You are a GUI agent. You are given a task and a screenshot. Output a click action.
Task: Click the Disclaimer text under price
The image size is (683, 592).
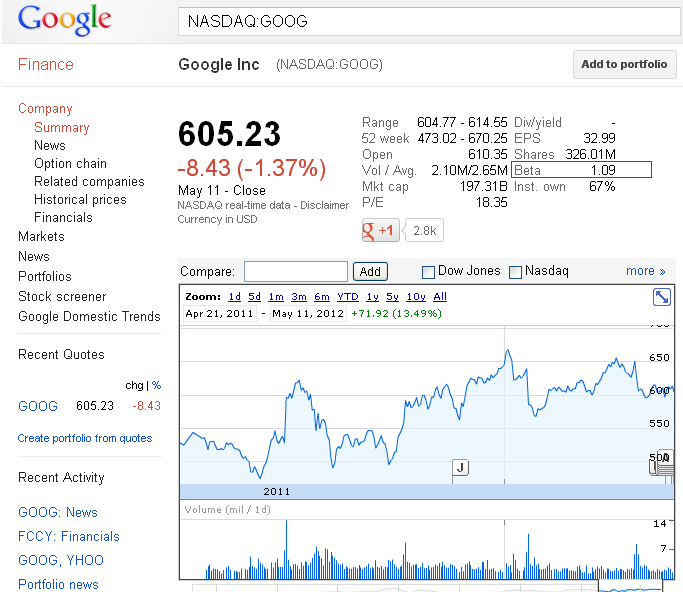pos(325,205)
